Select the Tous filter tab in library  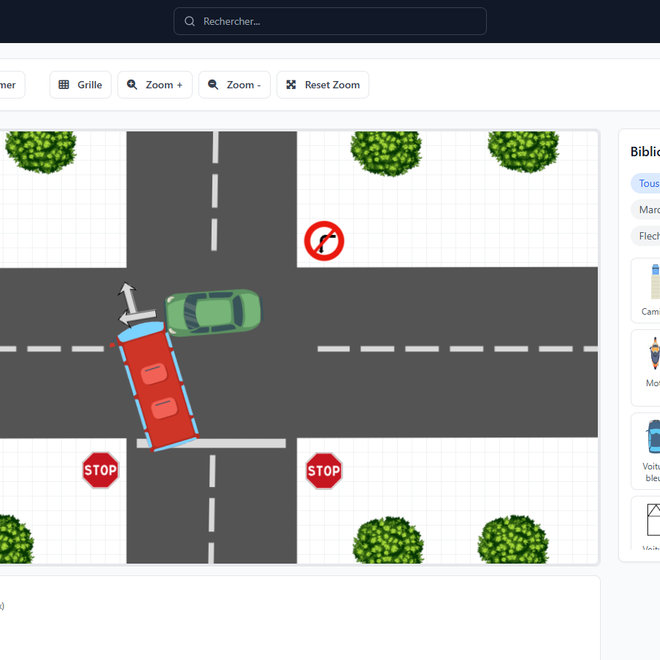647,184
